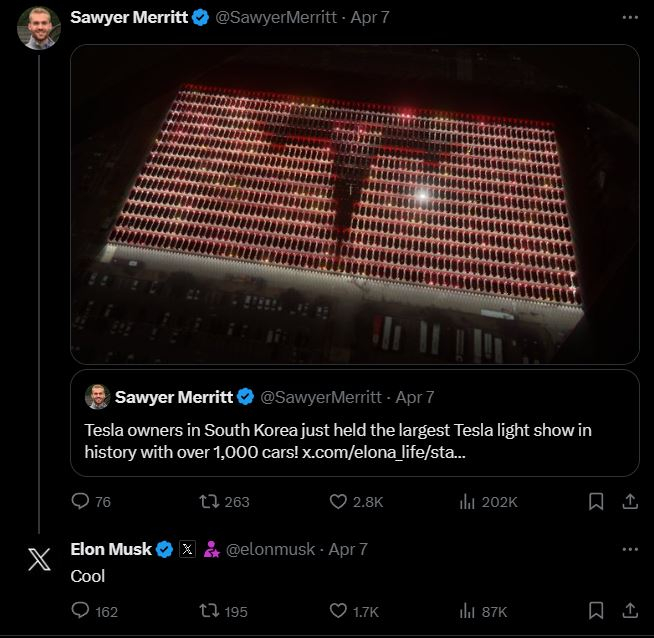This screenshot has height=638, width=654.
Task: Reply to Elon Musk's Cool tweet
Action: (81, 611)
